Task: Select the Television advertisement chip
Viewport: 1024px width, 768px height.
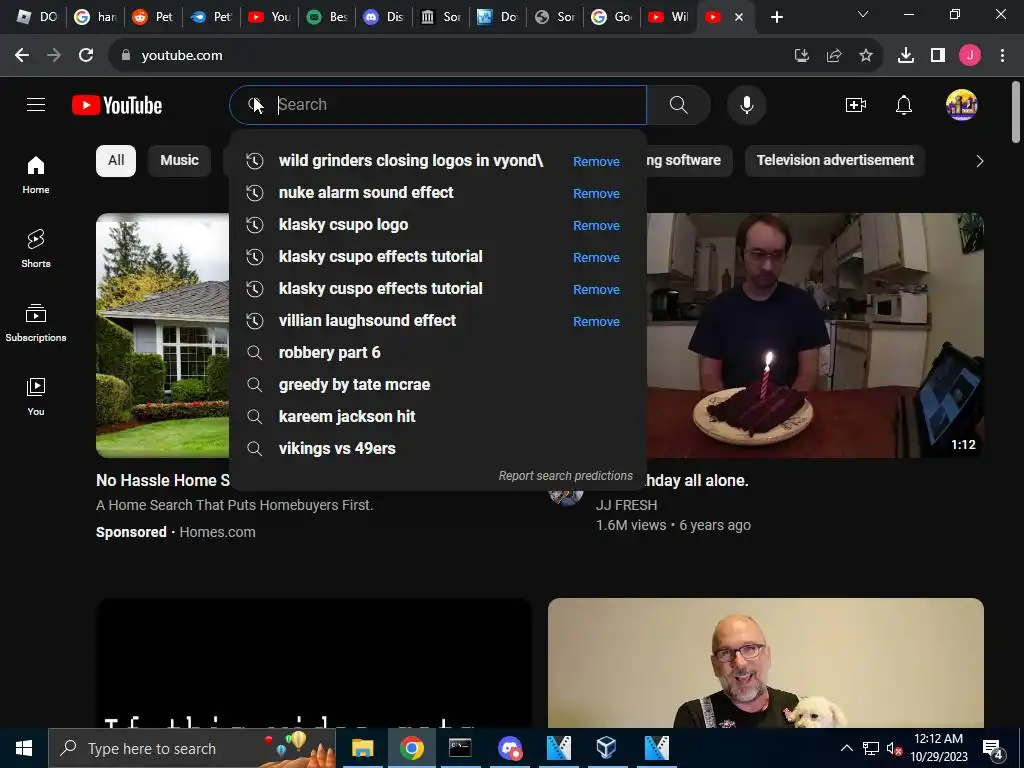Action: pyautogui.click(x=835, y=161)
